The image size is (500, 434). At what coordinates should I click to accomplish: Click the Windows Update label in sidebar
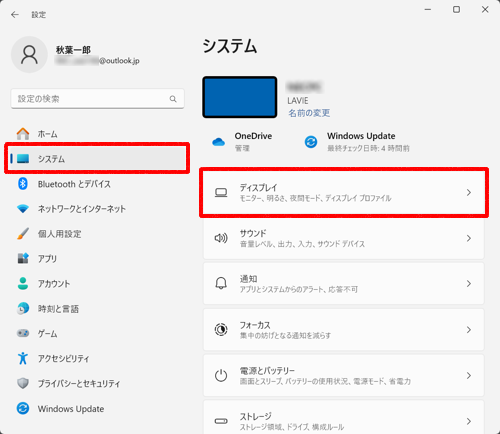(x=71, y=409)
